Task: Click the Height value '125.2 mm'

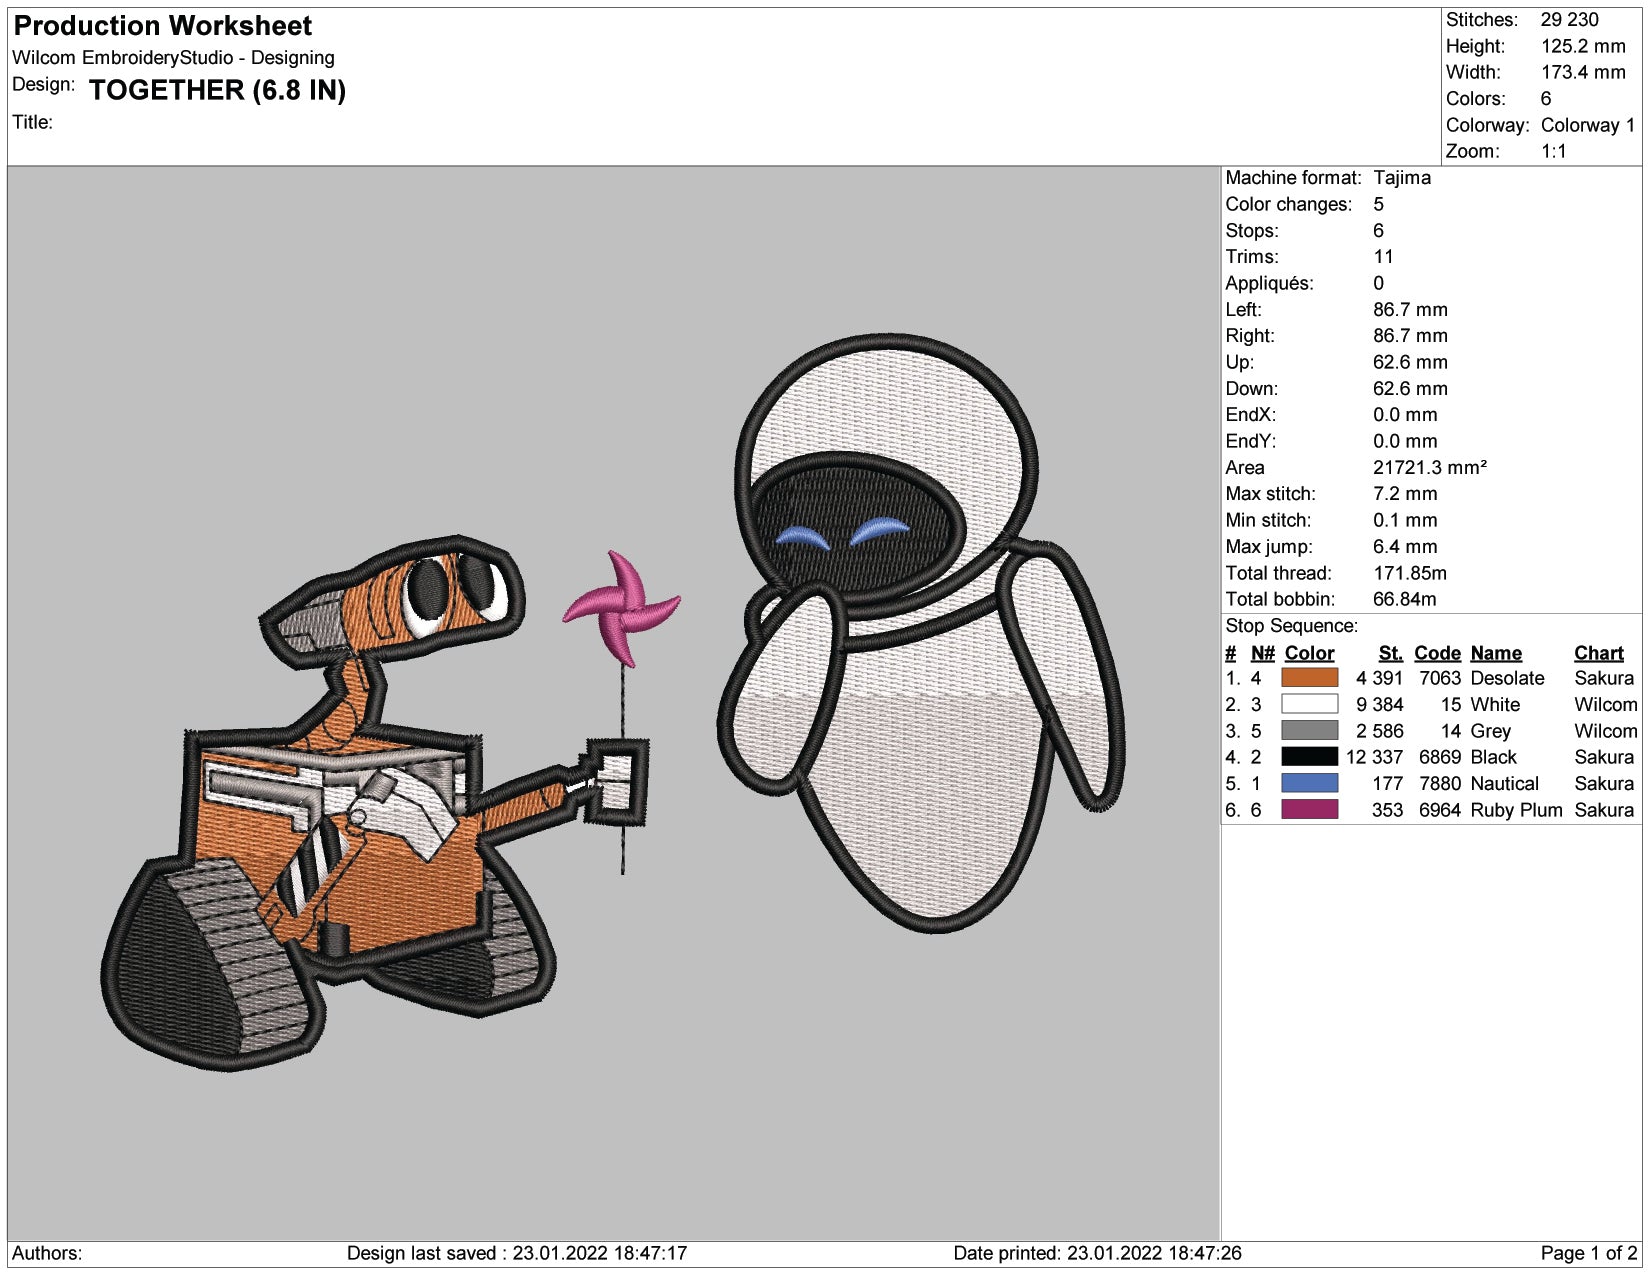Action: 1583,46
